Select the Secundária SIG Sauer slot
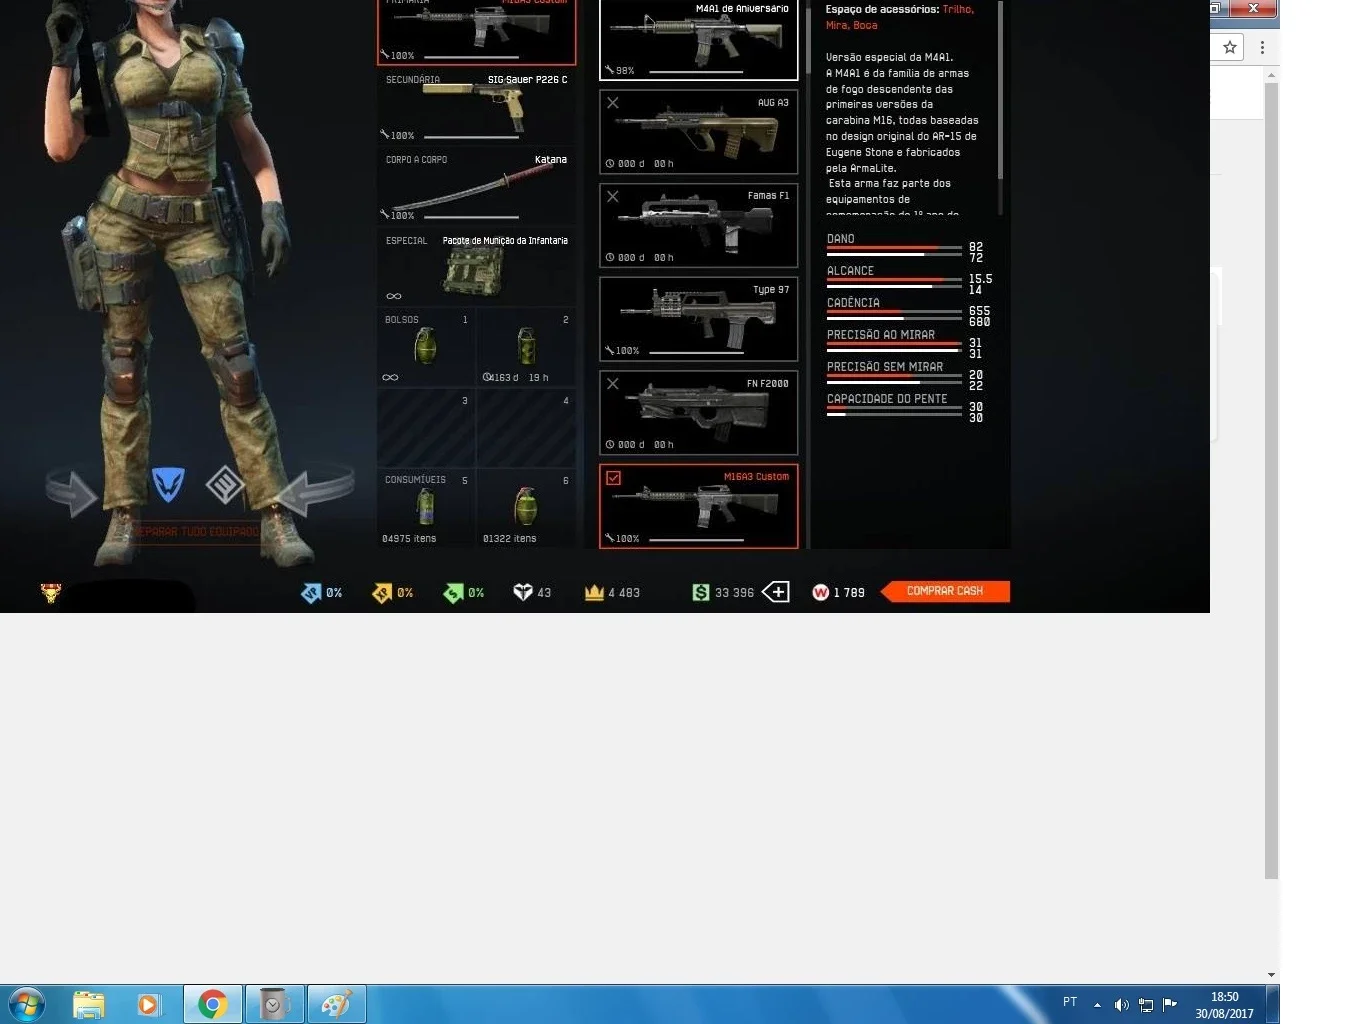The width and height of the screenshot is (1366, 1024). [476, 106]
